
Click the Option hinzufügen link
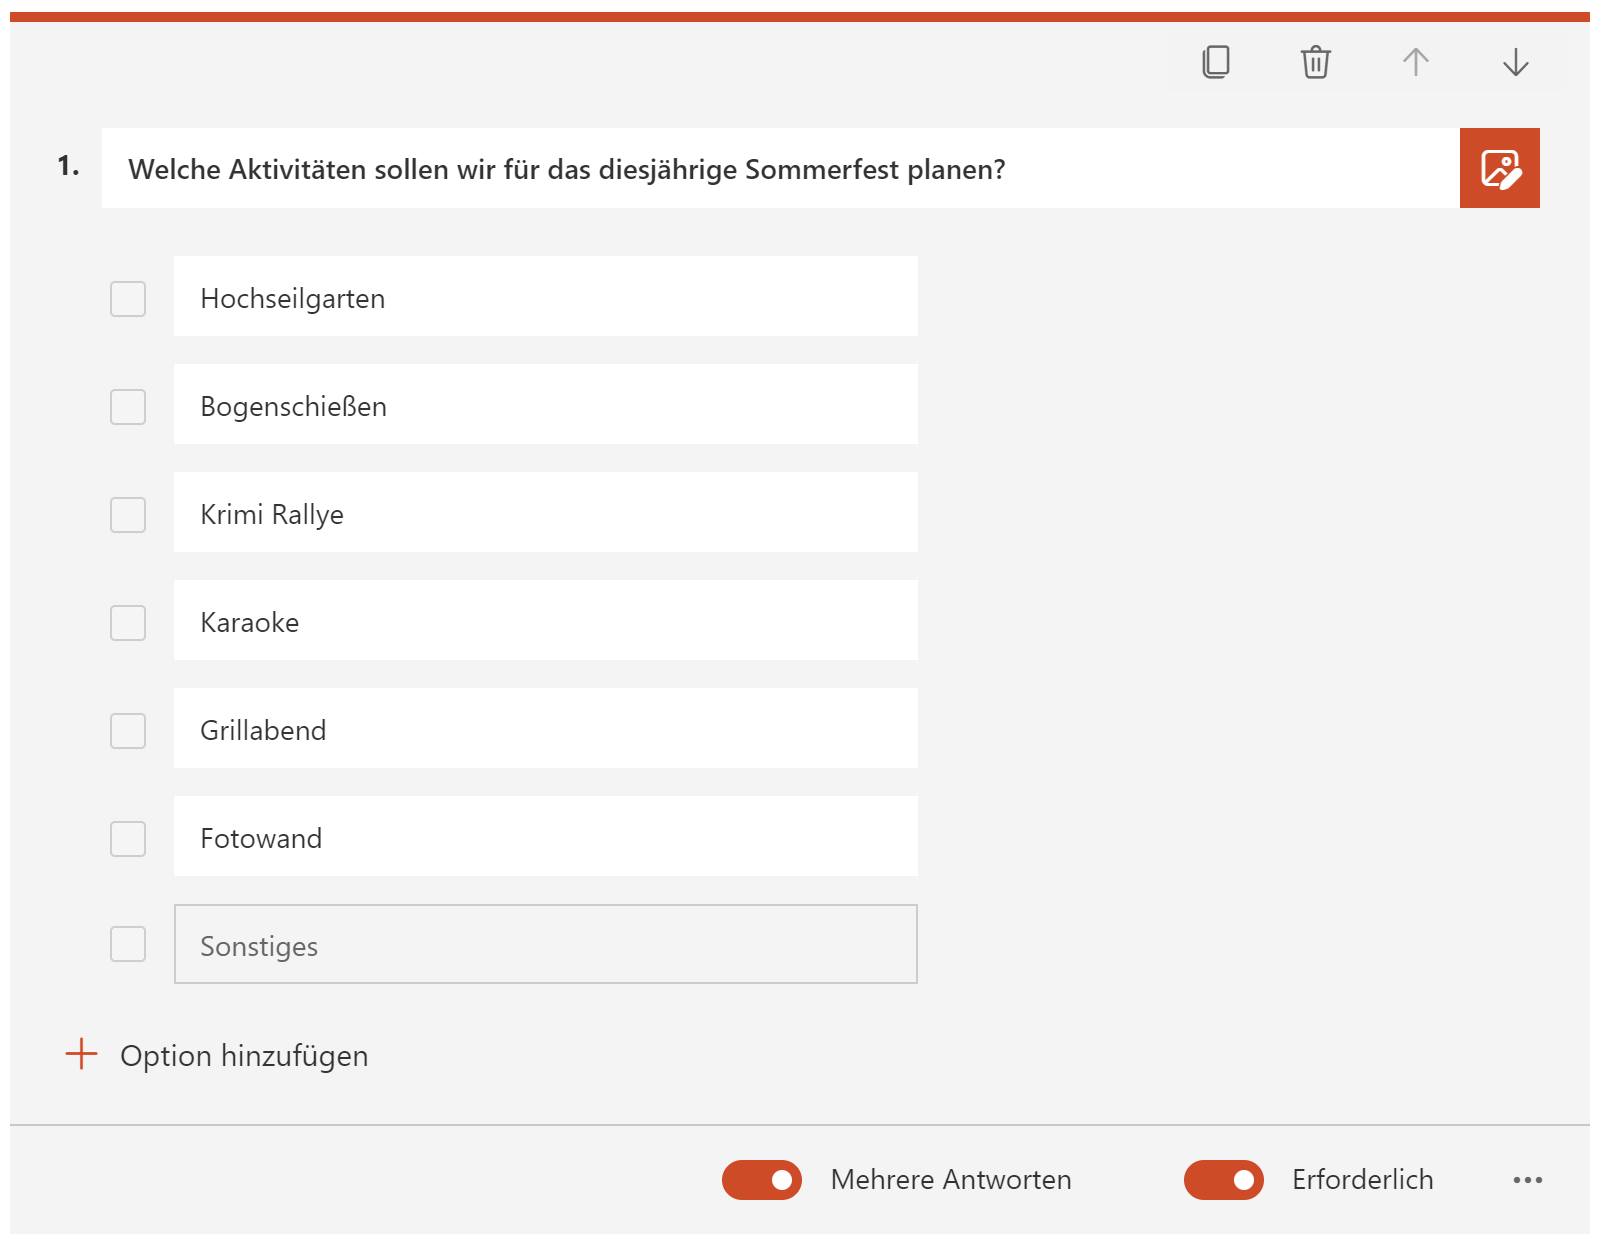pos(243,1055)
